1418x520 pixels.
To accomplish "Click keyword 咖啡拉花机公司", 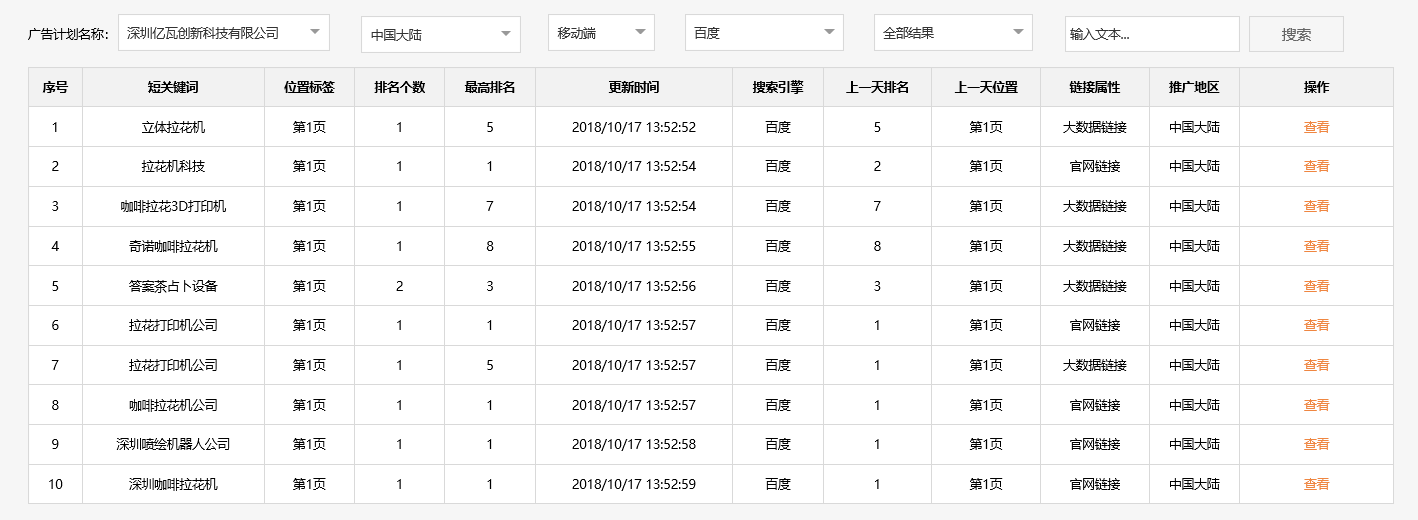I will click(x=173, y=405).
